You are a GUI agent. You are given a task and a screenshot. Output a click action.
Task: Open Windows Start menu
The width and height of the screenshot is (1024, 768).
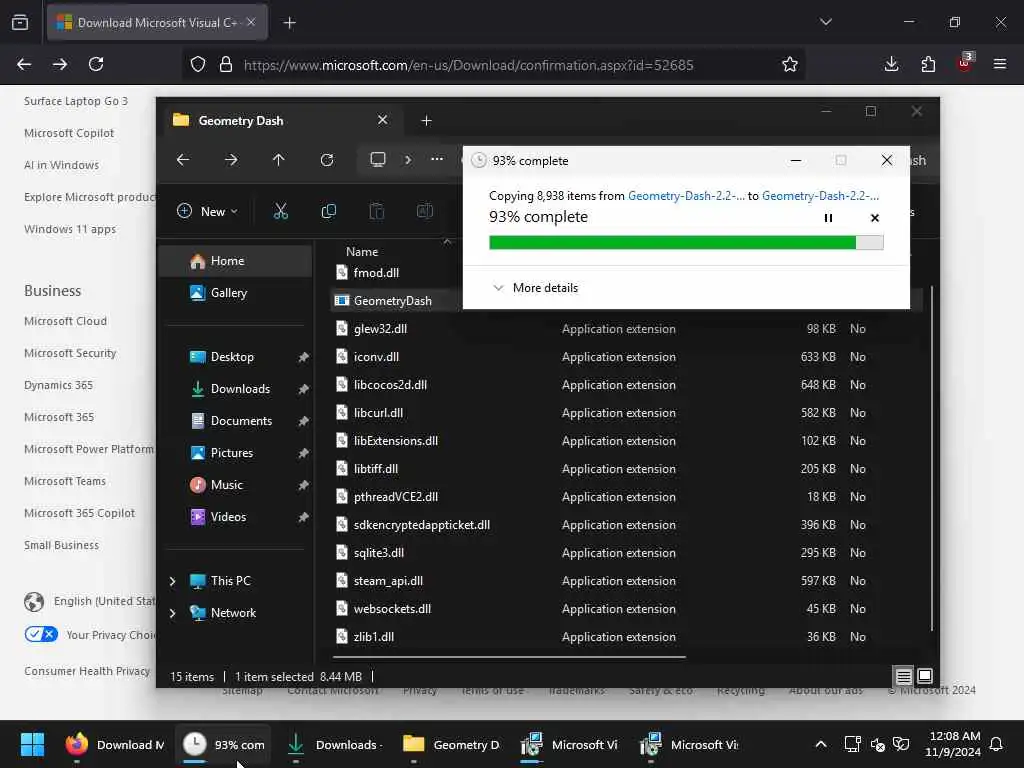pos(32,744)
